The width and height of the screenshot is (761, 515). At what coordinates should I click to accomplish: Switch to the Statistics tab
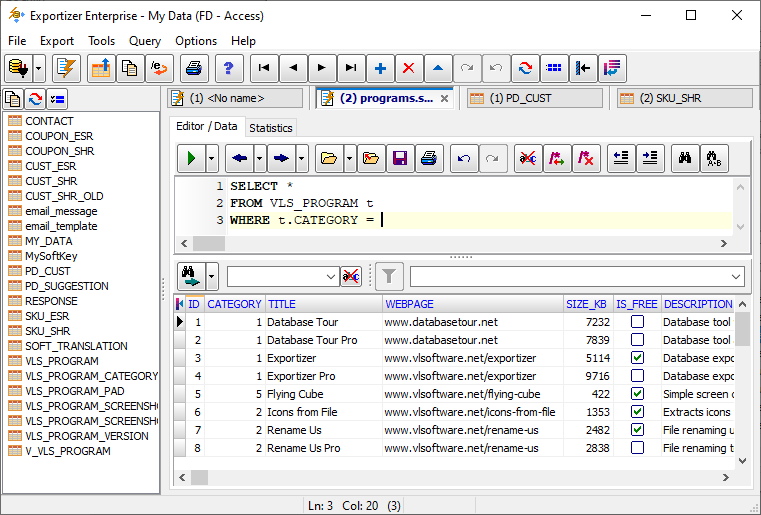coord(270,128)
